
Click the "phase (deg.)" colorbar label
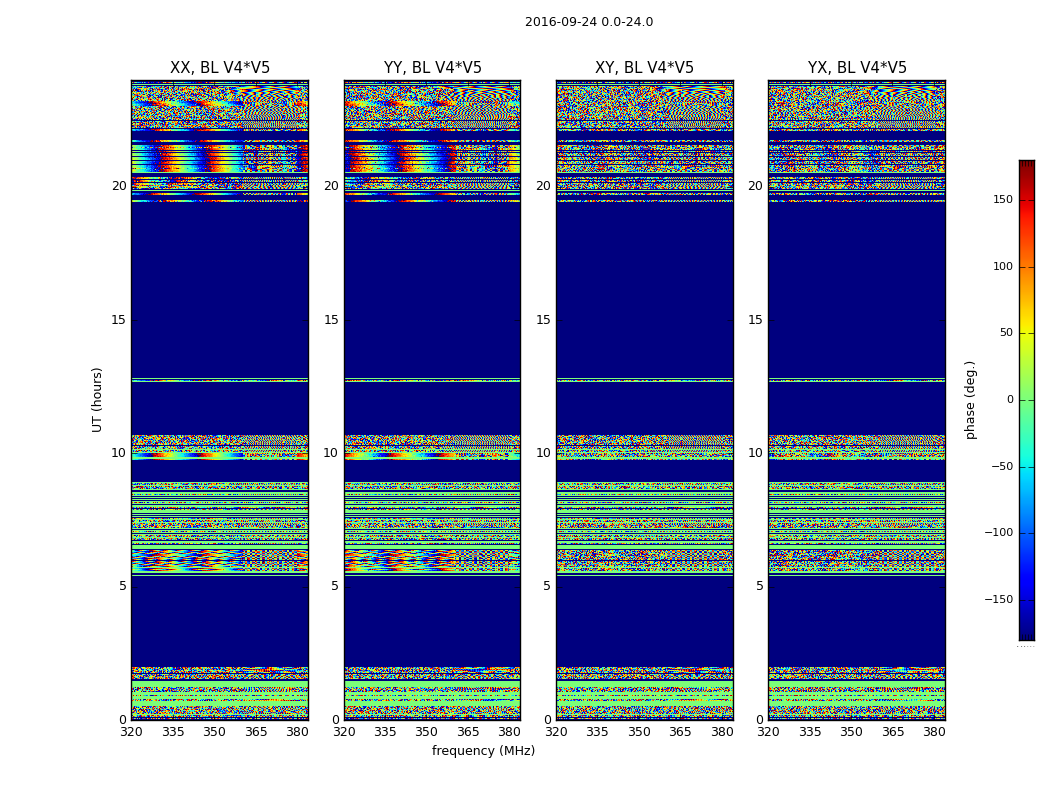point(970,399)
